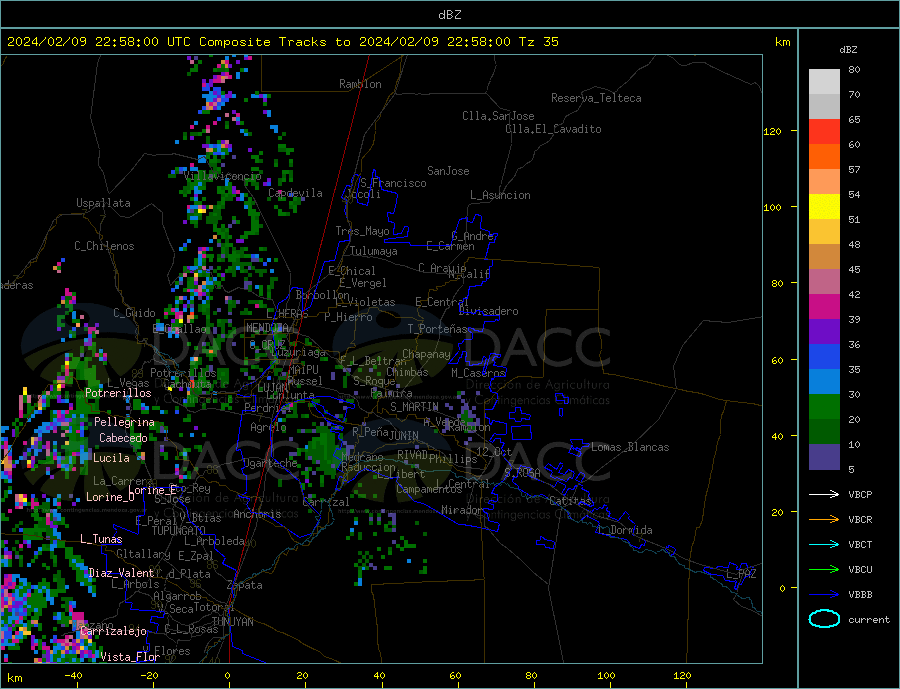Click the UTC Composite Tracks timestamp header

pos(282,42)
